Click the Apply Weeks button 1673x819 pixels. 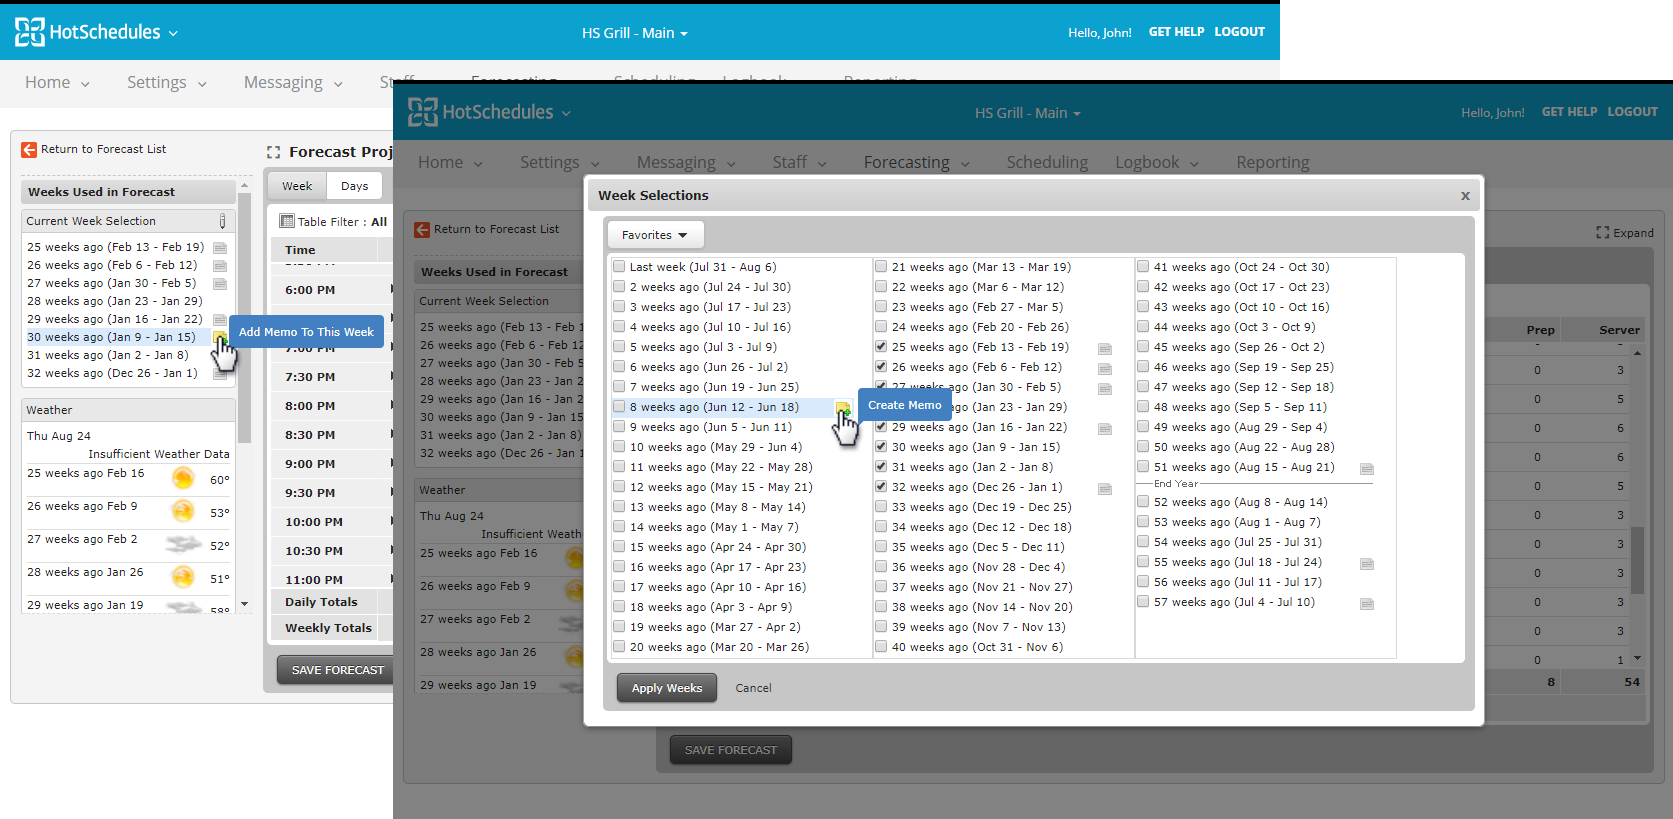667,688
